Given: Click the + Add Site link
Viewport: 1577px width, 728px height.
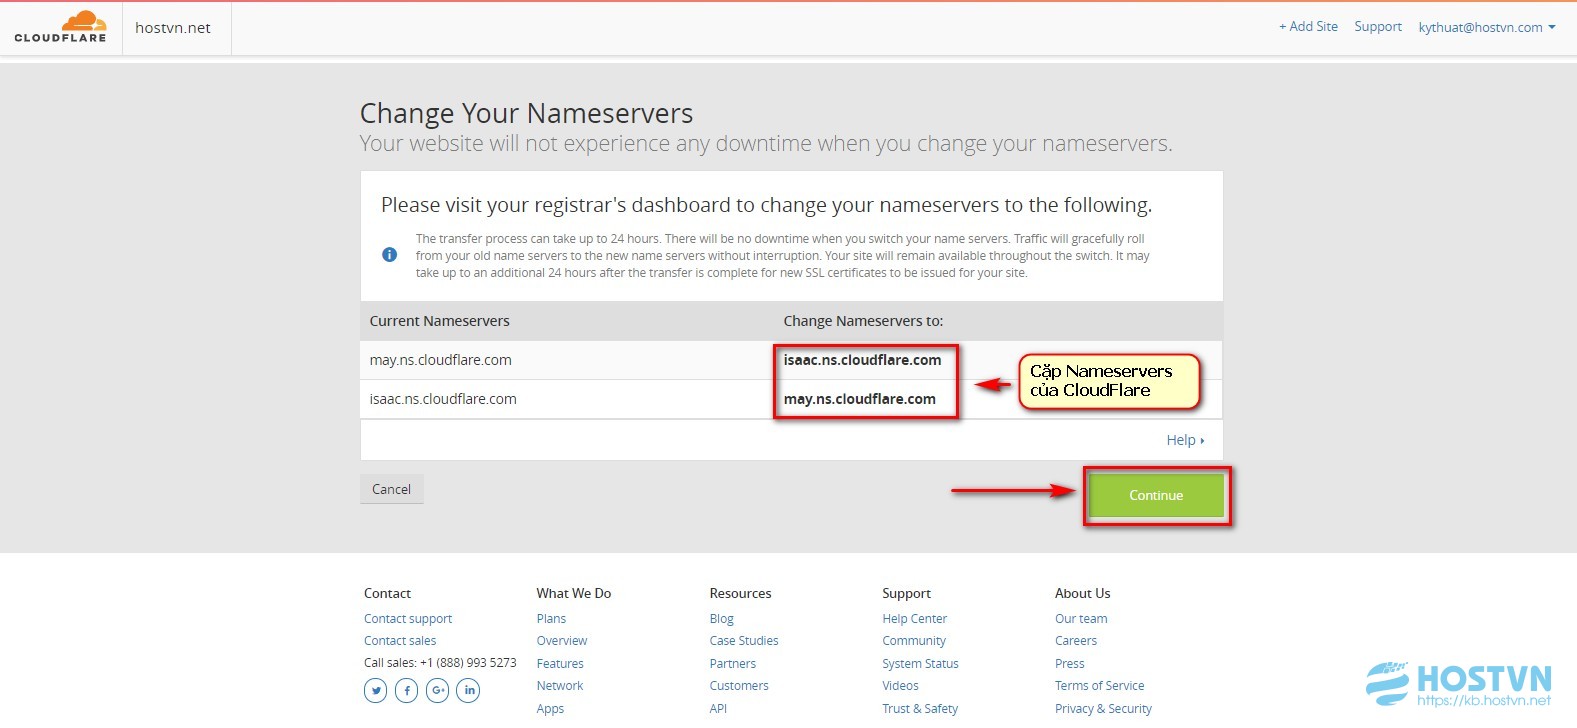Looking at the screenshot, I should tap(1308, 26).
